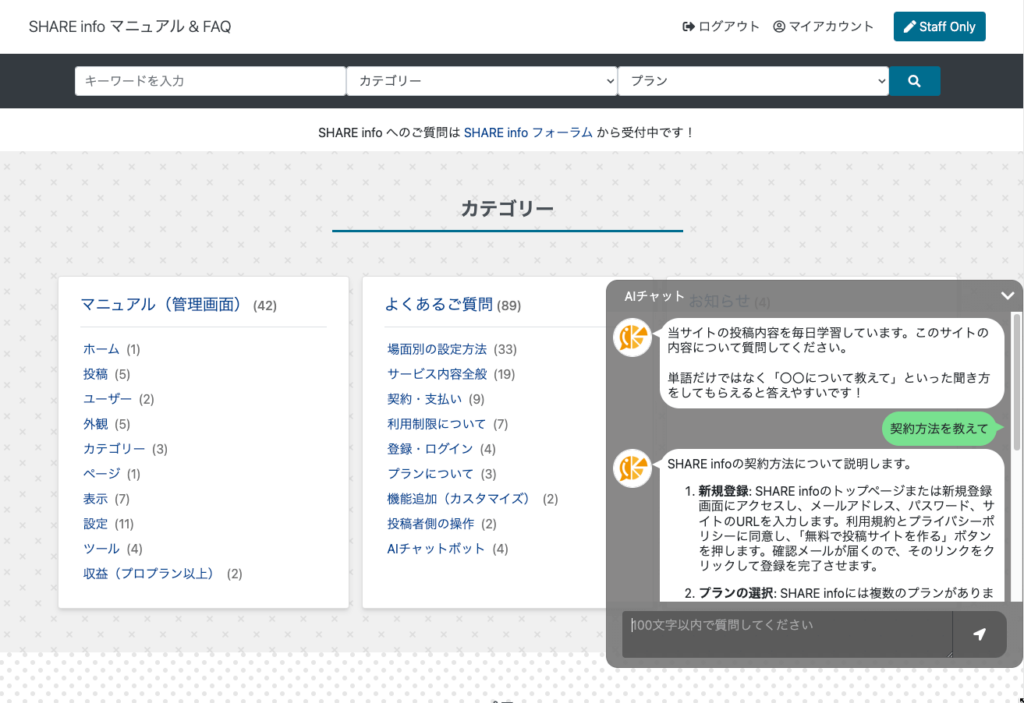This screenshot has height=703, width=1024.
Task: Click the chat panel scrollbar
Action: pos(1017,380)
